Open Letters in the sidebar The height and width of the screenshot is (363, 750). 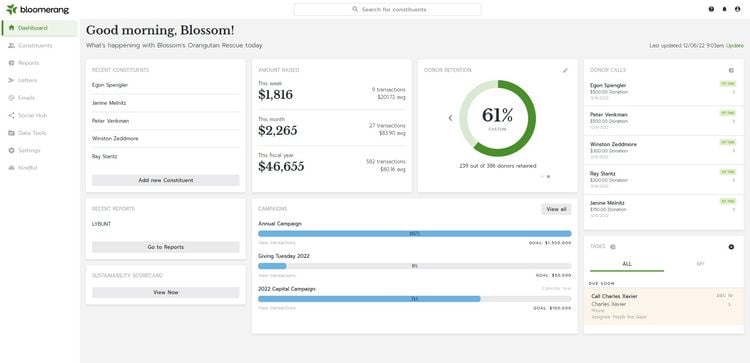click(39, 80)
